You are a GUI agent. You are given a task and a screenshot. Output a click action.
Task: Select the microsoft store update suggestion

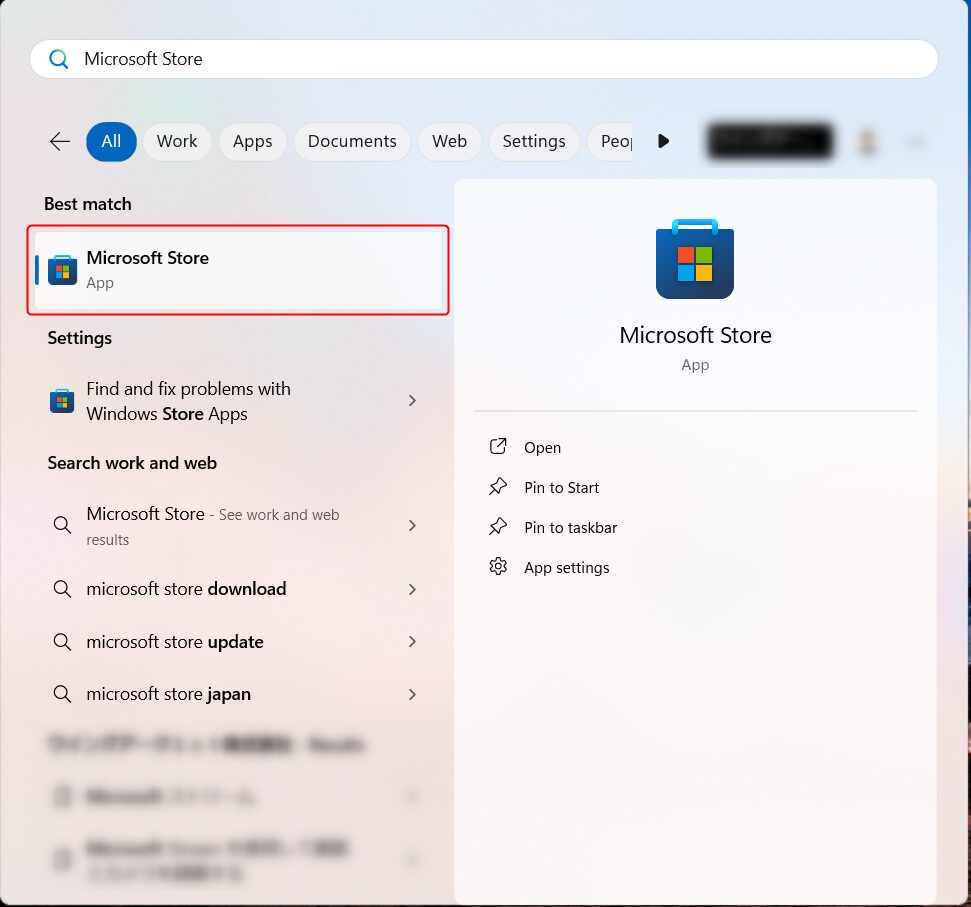click(x=238, y=642)
